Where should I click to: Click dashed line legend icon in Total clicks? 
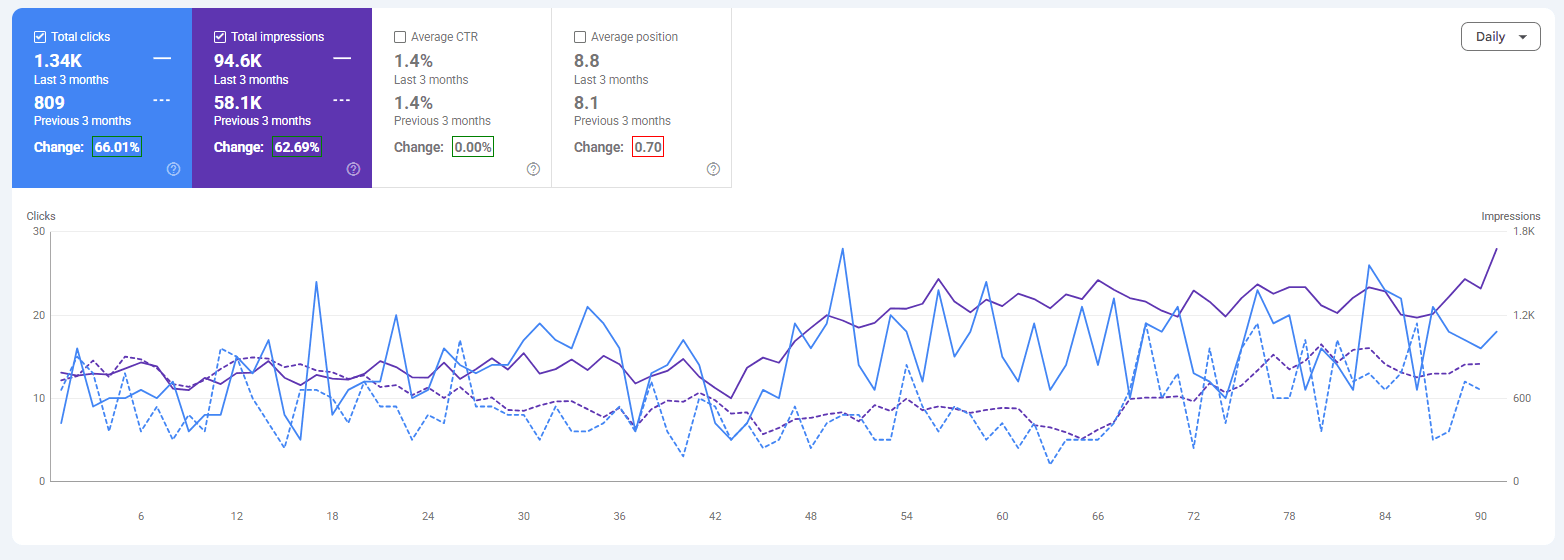tap(162, 100)
